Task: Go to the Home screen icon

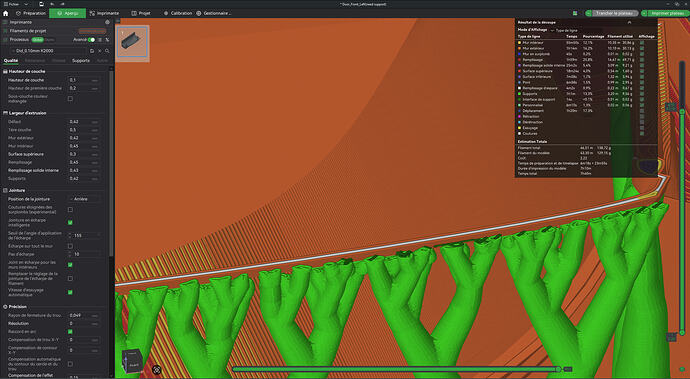Action: click(x=5, y=13)
